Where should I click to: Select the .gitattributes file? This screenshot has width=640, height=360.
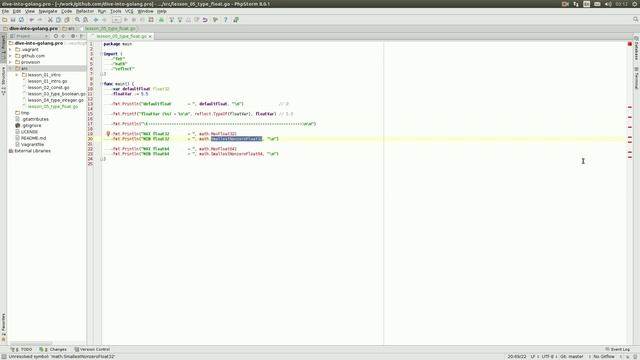[x=35, y=119]
